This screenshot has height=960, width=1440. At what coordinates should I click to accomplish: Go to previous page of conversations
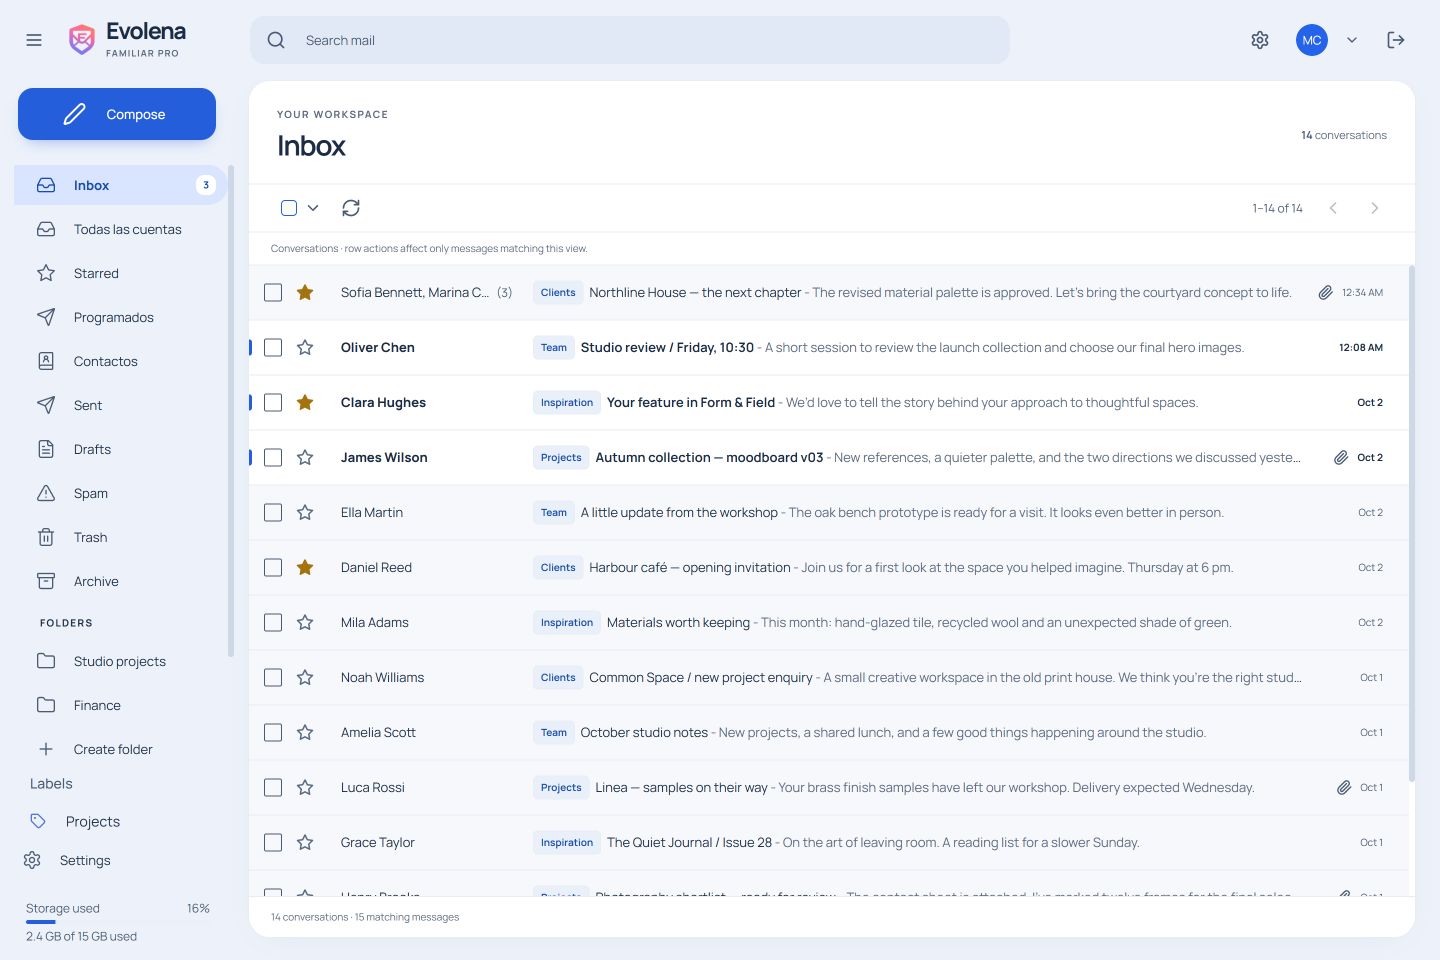(1333, 208)
